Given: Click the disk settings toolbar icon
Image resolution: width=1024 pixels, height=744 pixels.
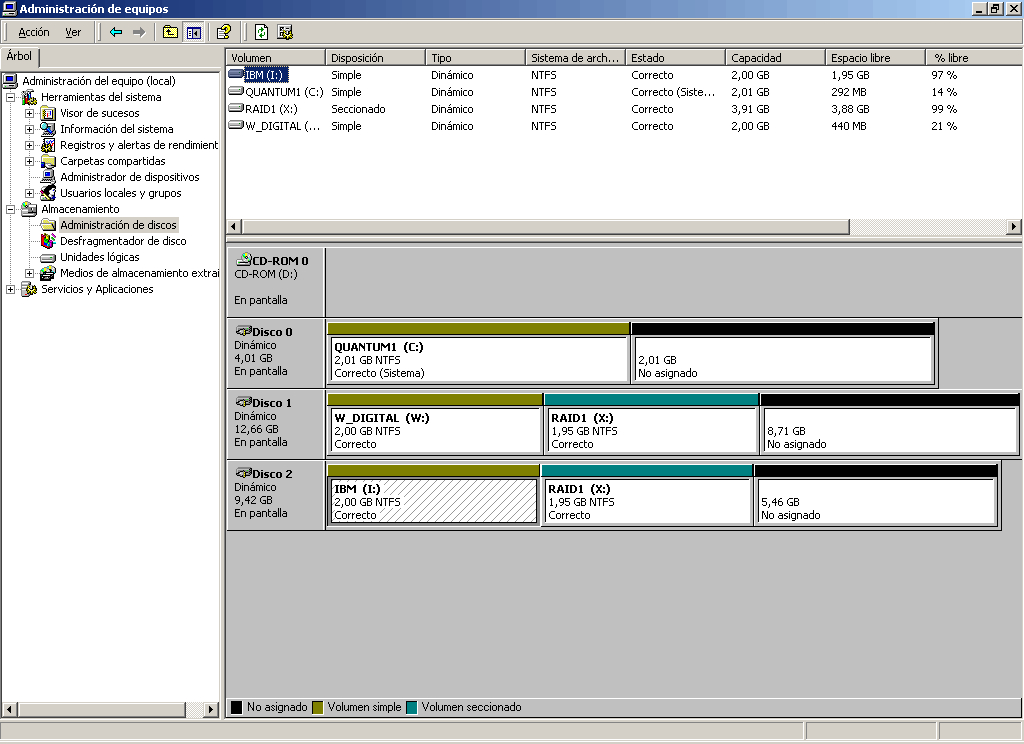Looking at the screenshot, I should [x=285, y=32].
